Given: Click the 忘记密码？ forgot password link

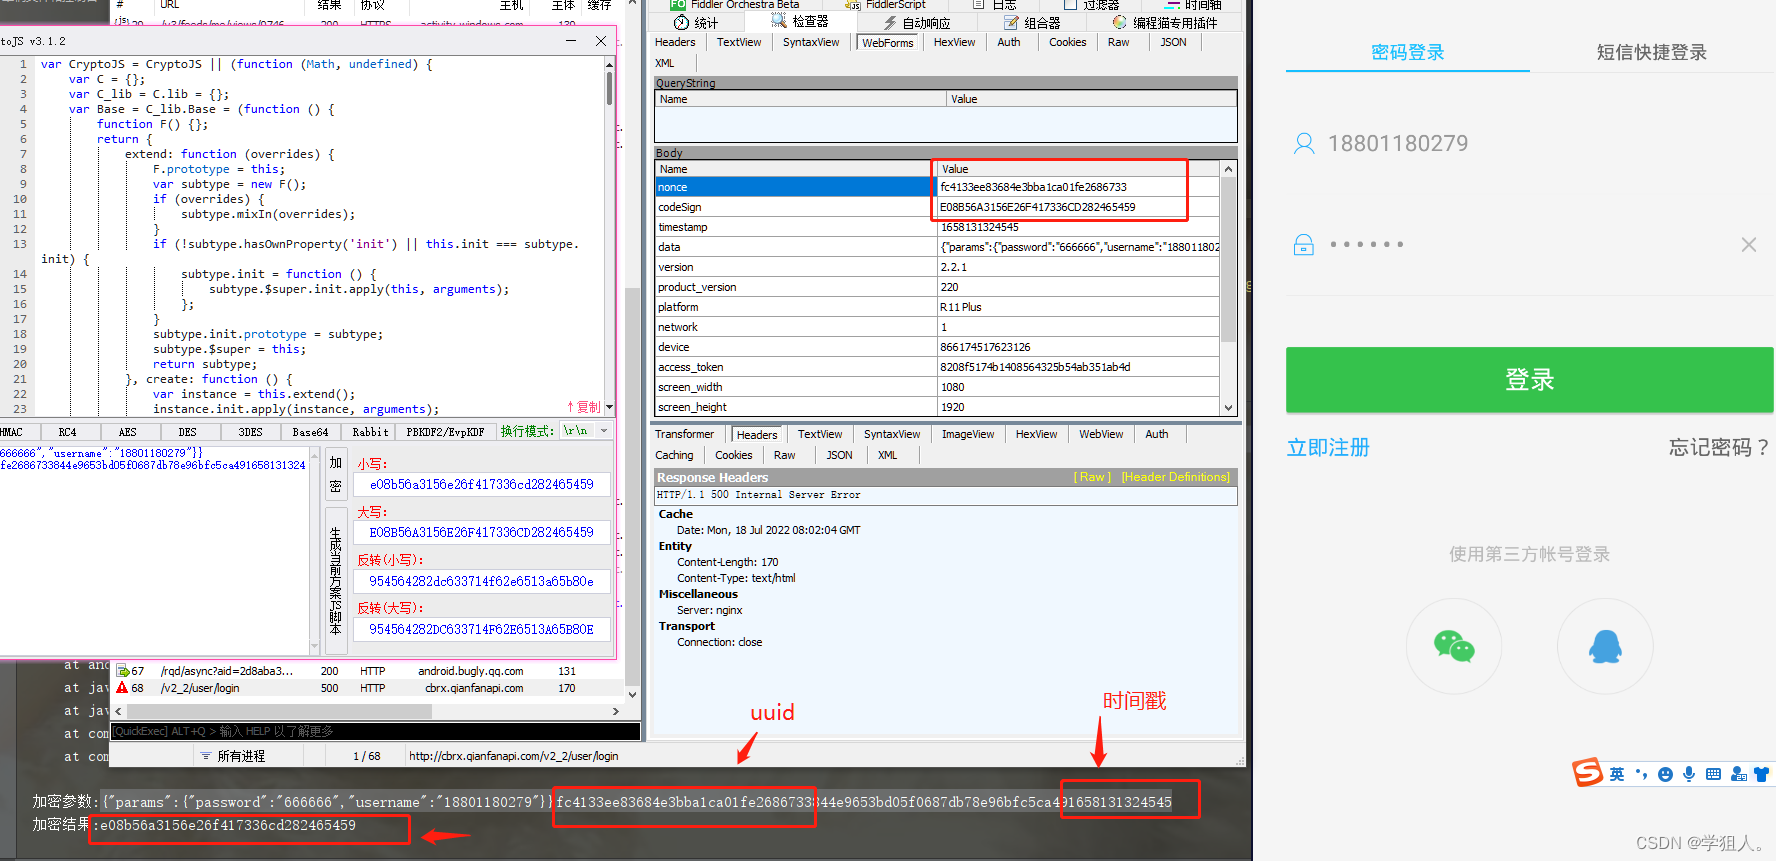Looking at the screenshot, I should [x=1720, y=448].
